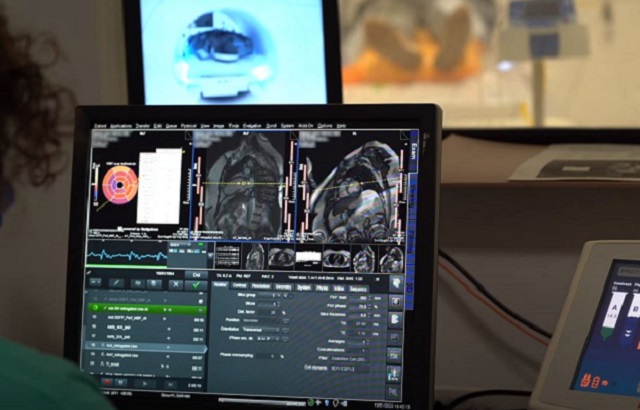Open the Slice group dropdown
Screen dimensions: 640x410
pos(271,295)
